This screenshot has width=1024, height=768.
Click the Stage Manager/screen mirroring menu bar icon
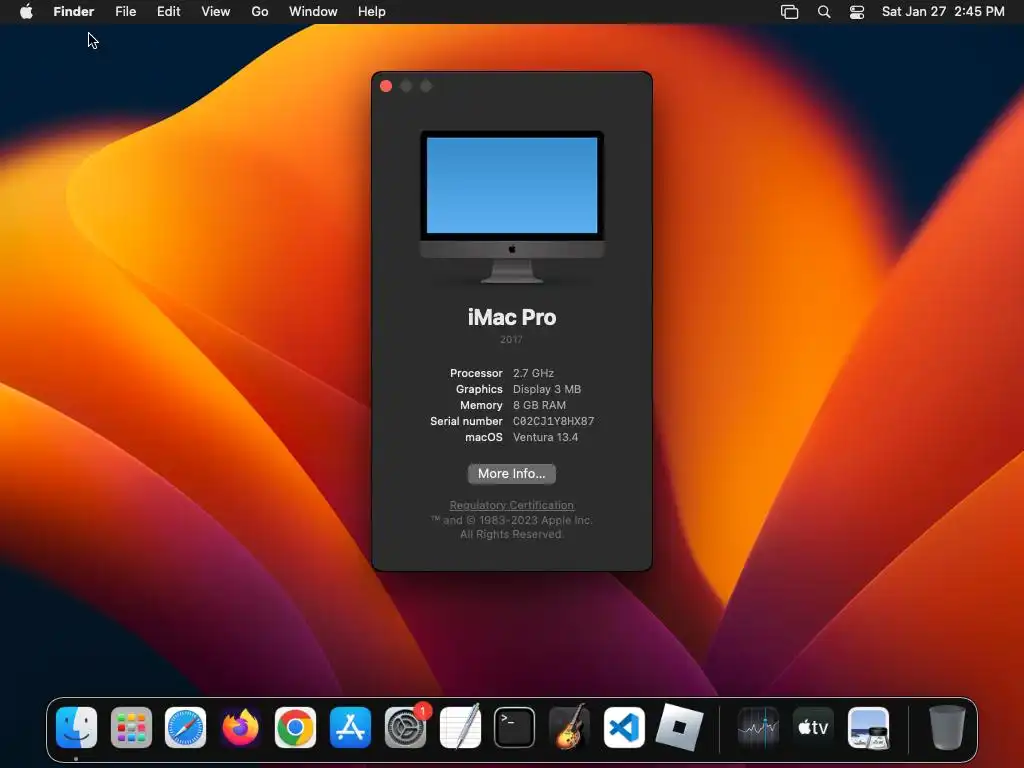point(790,12)
